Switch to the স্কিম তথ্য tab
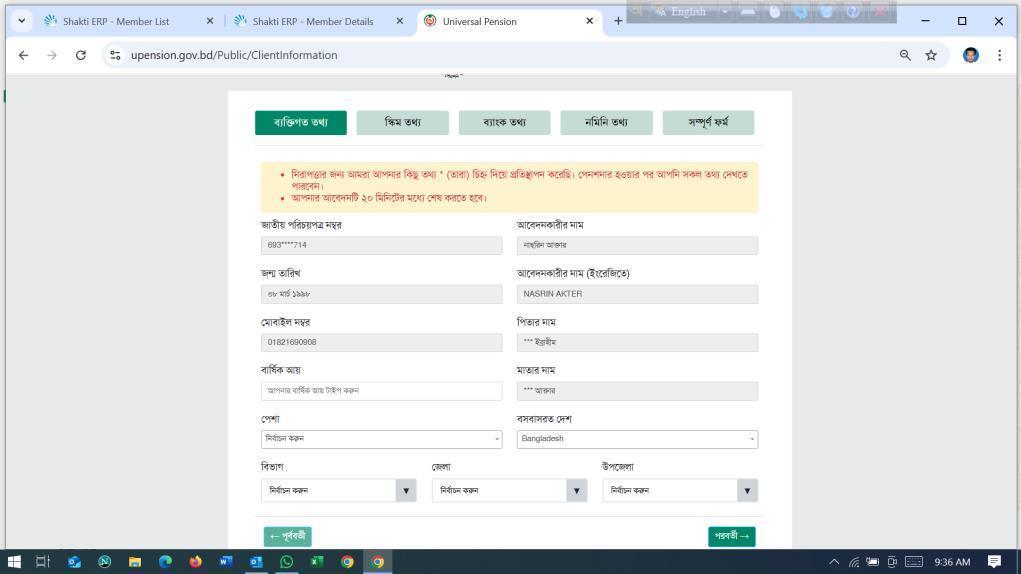 tap(402, 123)
